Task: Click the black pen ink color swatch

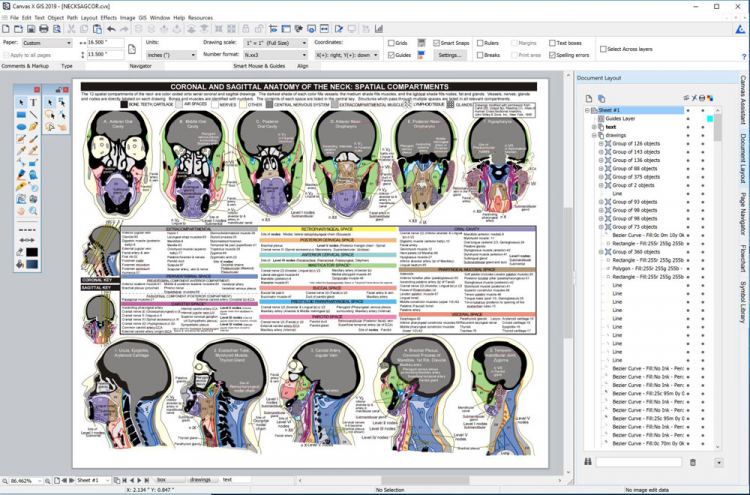Action: pyautogui.click(x=32, y=252)
